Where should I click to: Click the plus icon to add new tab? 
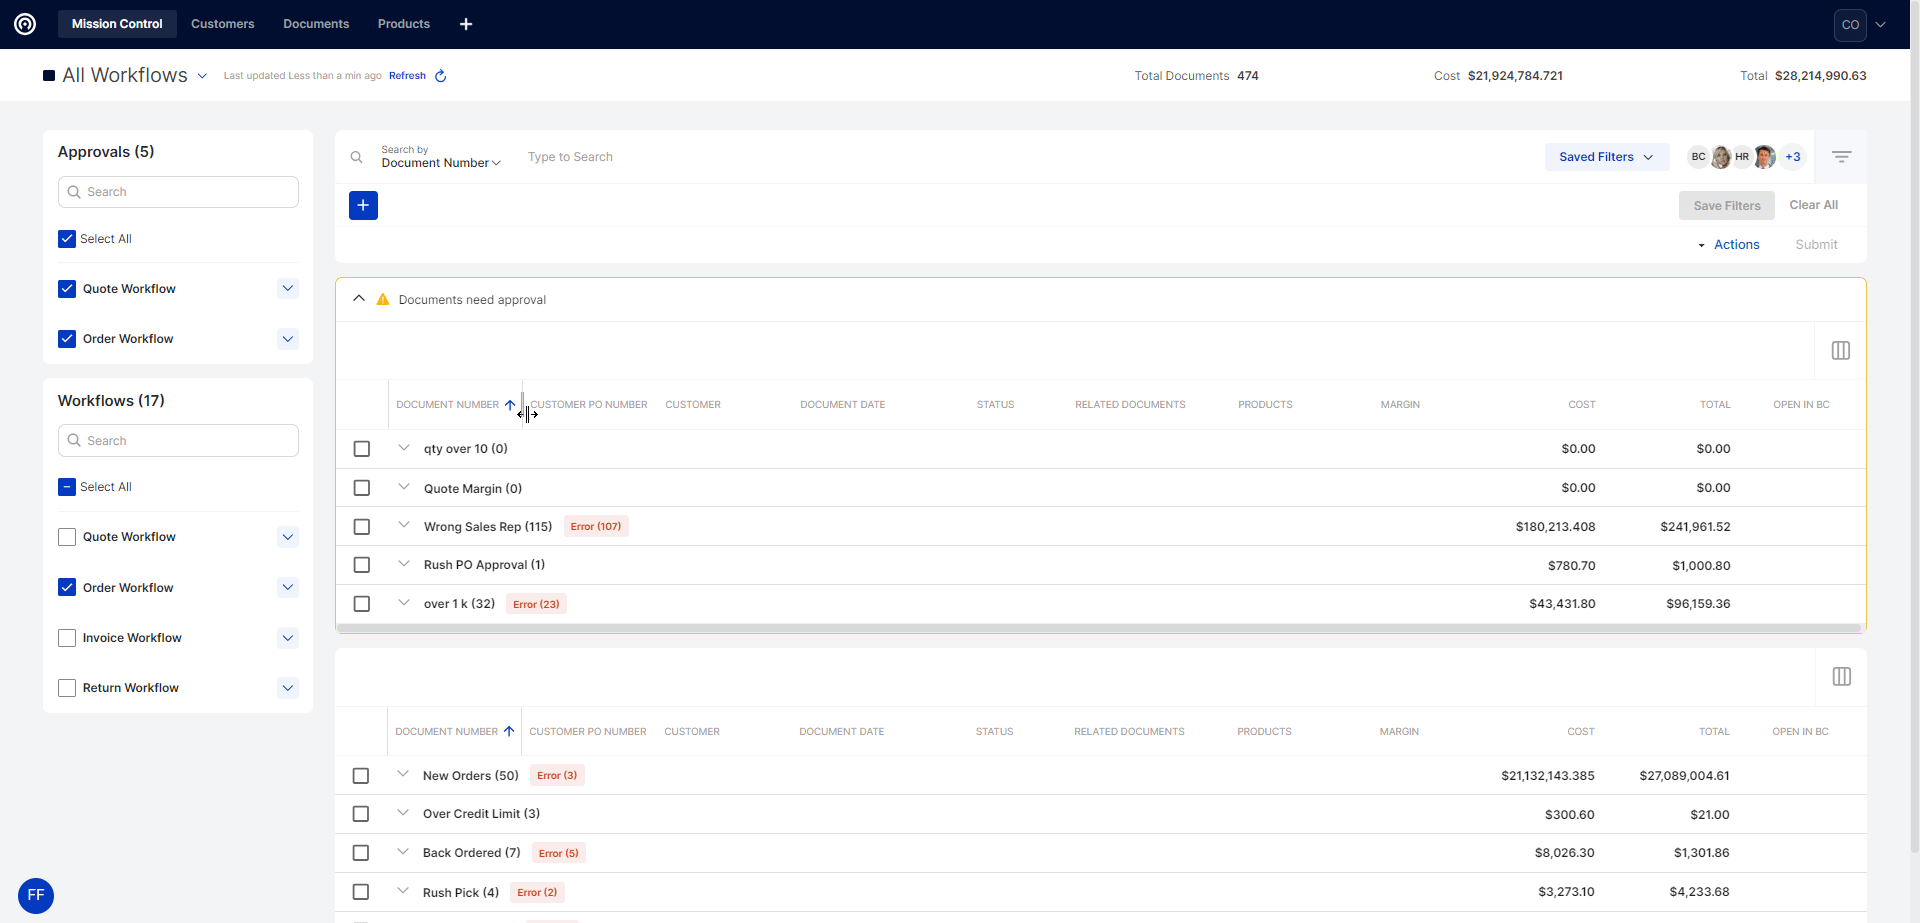pos(466,24)
